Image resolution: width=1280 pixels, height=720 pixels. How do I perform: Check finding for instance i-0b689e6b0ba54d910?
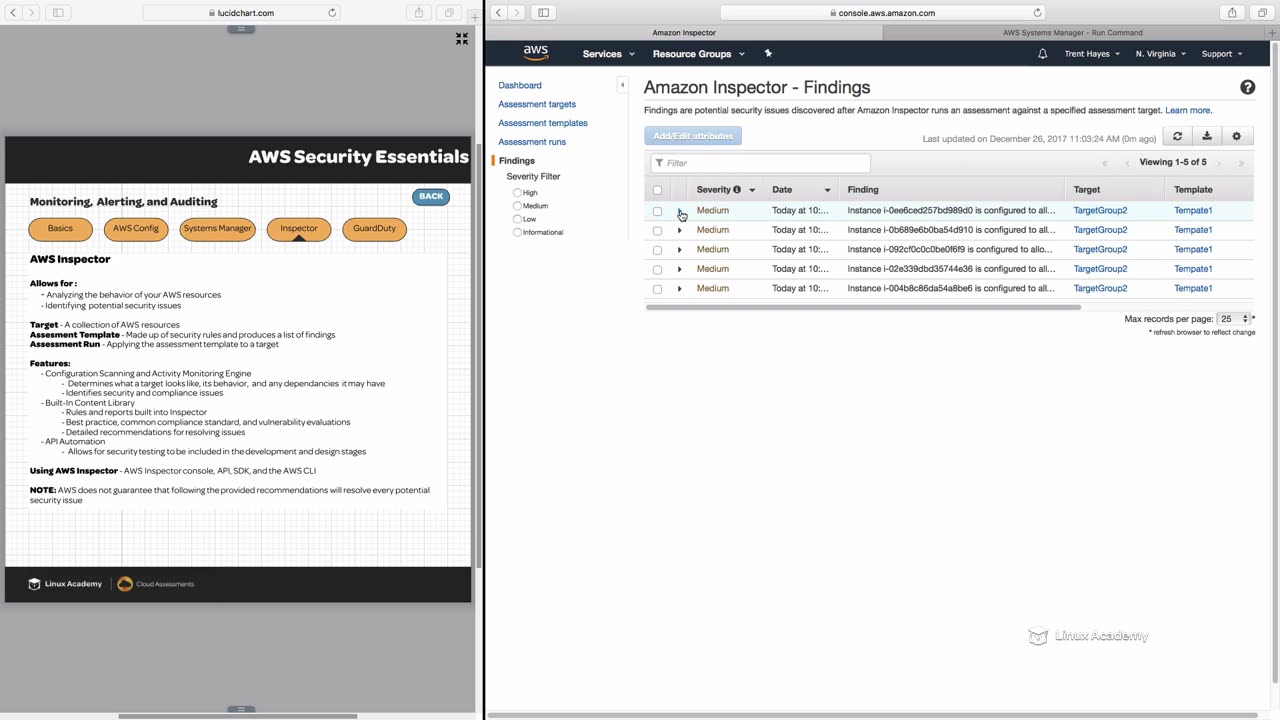[x=657, y=230]
